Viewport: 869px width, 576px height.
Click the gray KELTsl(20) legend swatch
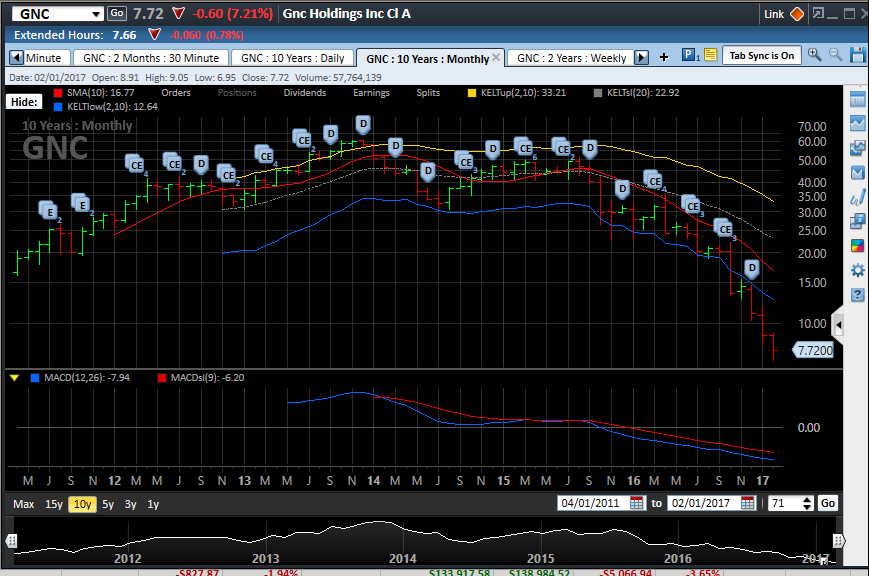pos(597,93)
